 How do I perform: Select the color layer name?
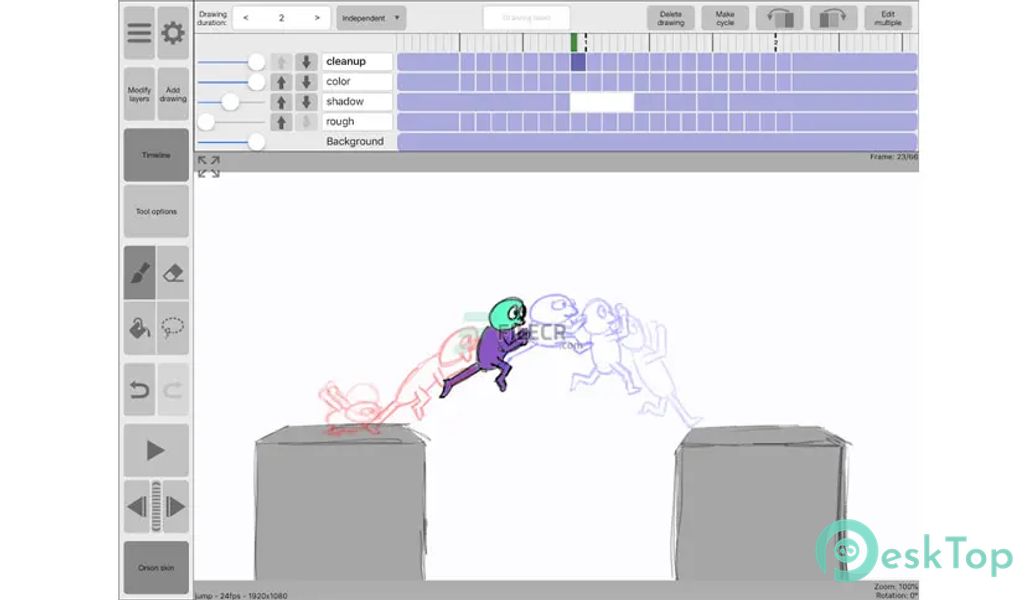[357, 81]
